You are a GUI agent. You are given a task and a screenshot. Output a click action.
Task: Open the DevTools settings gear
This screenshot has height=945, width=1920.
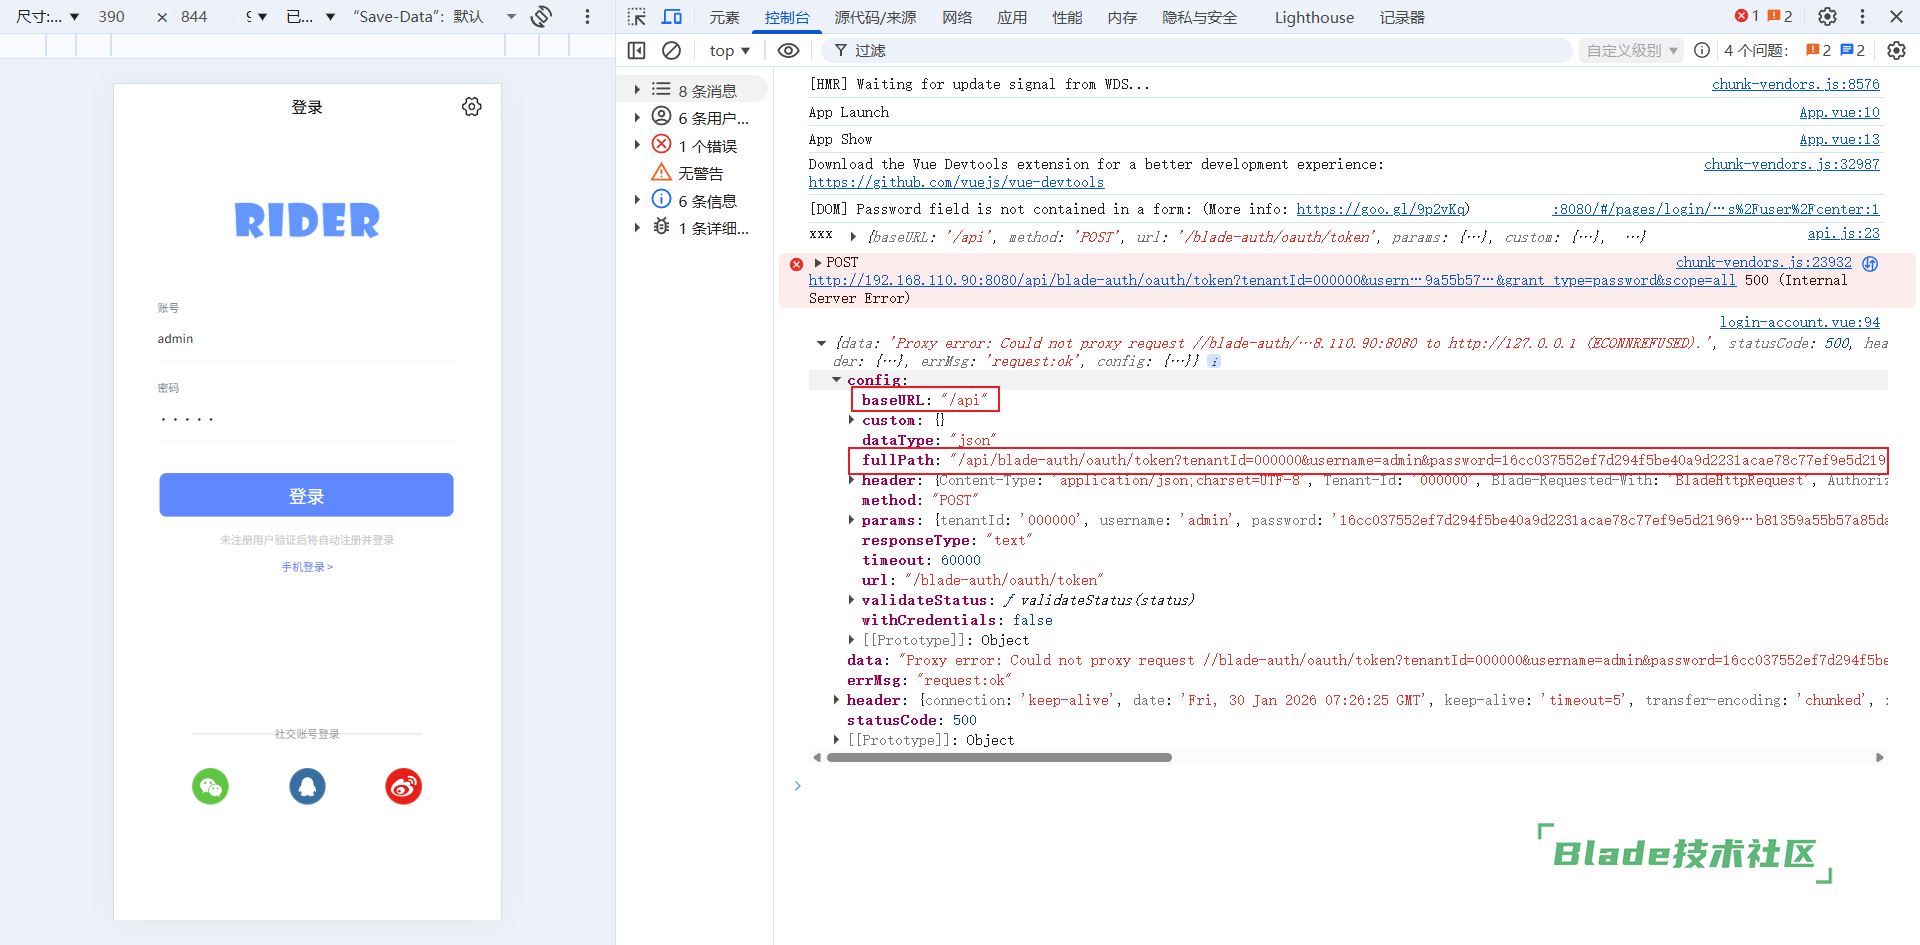pyautogui.click(x=1827, y=17)
